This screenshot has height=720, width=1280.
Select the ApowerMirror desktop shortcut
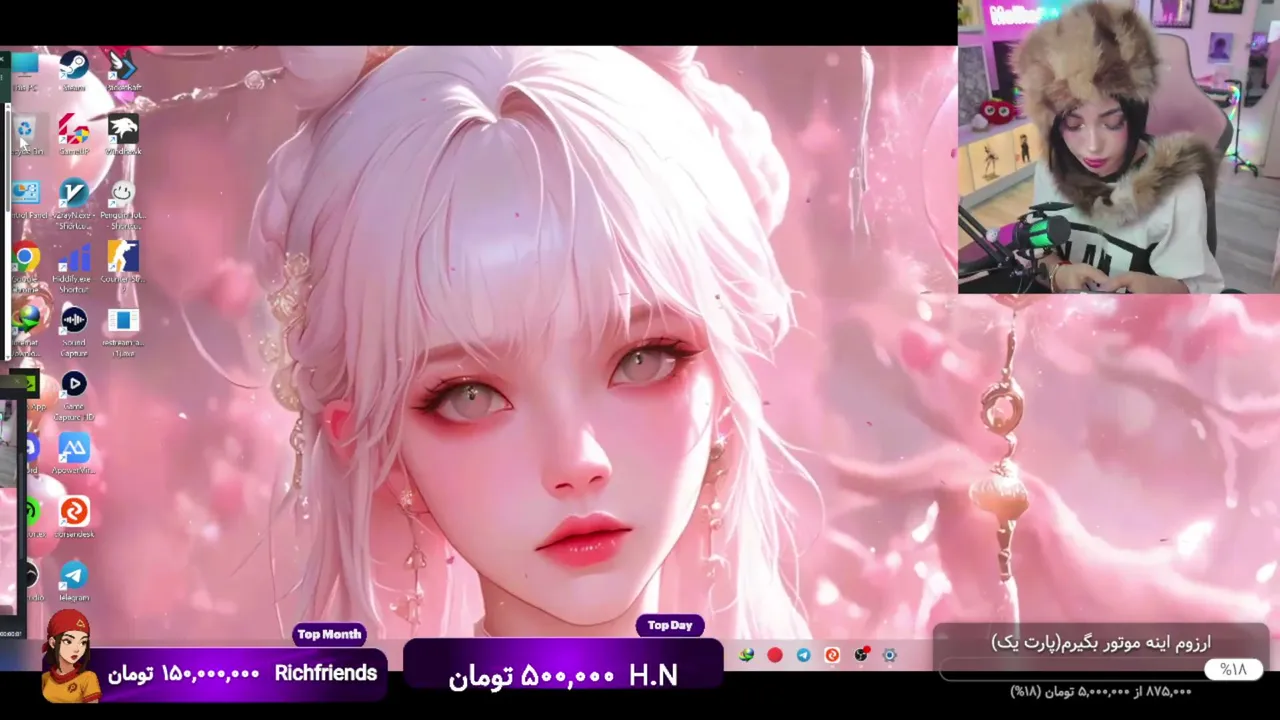coord(73,454)
